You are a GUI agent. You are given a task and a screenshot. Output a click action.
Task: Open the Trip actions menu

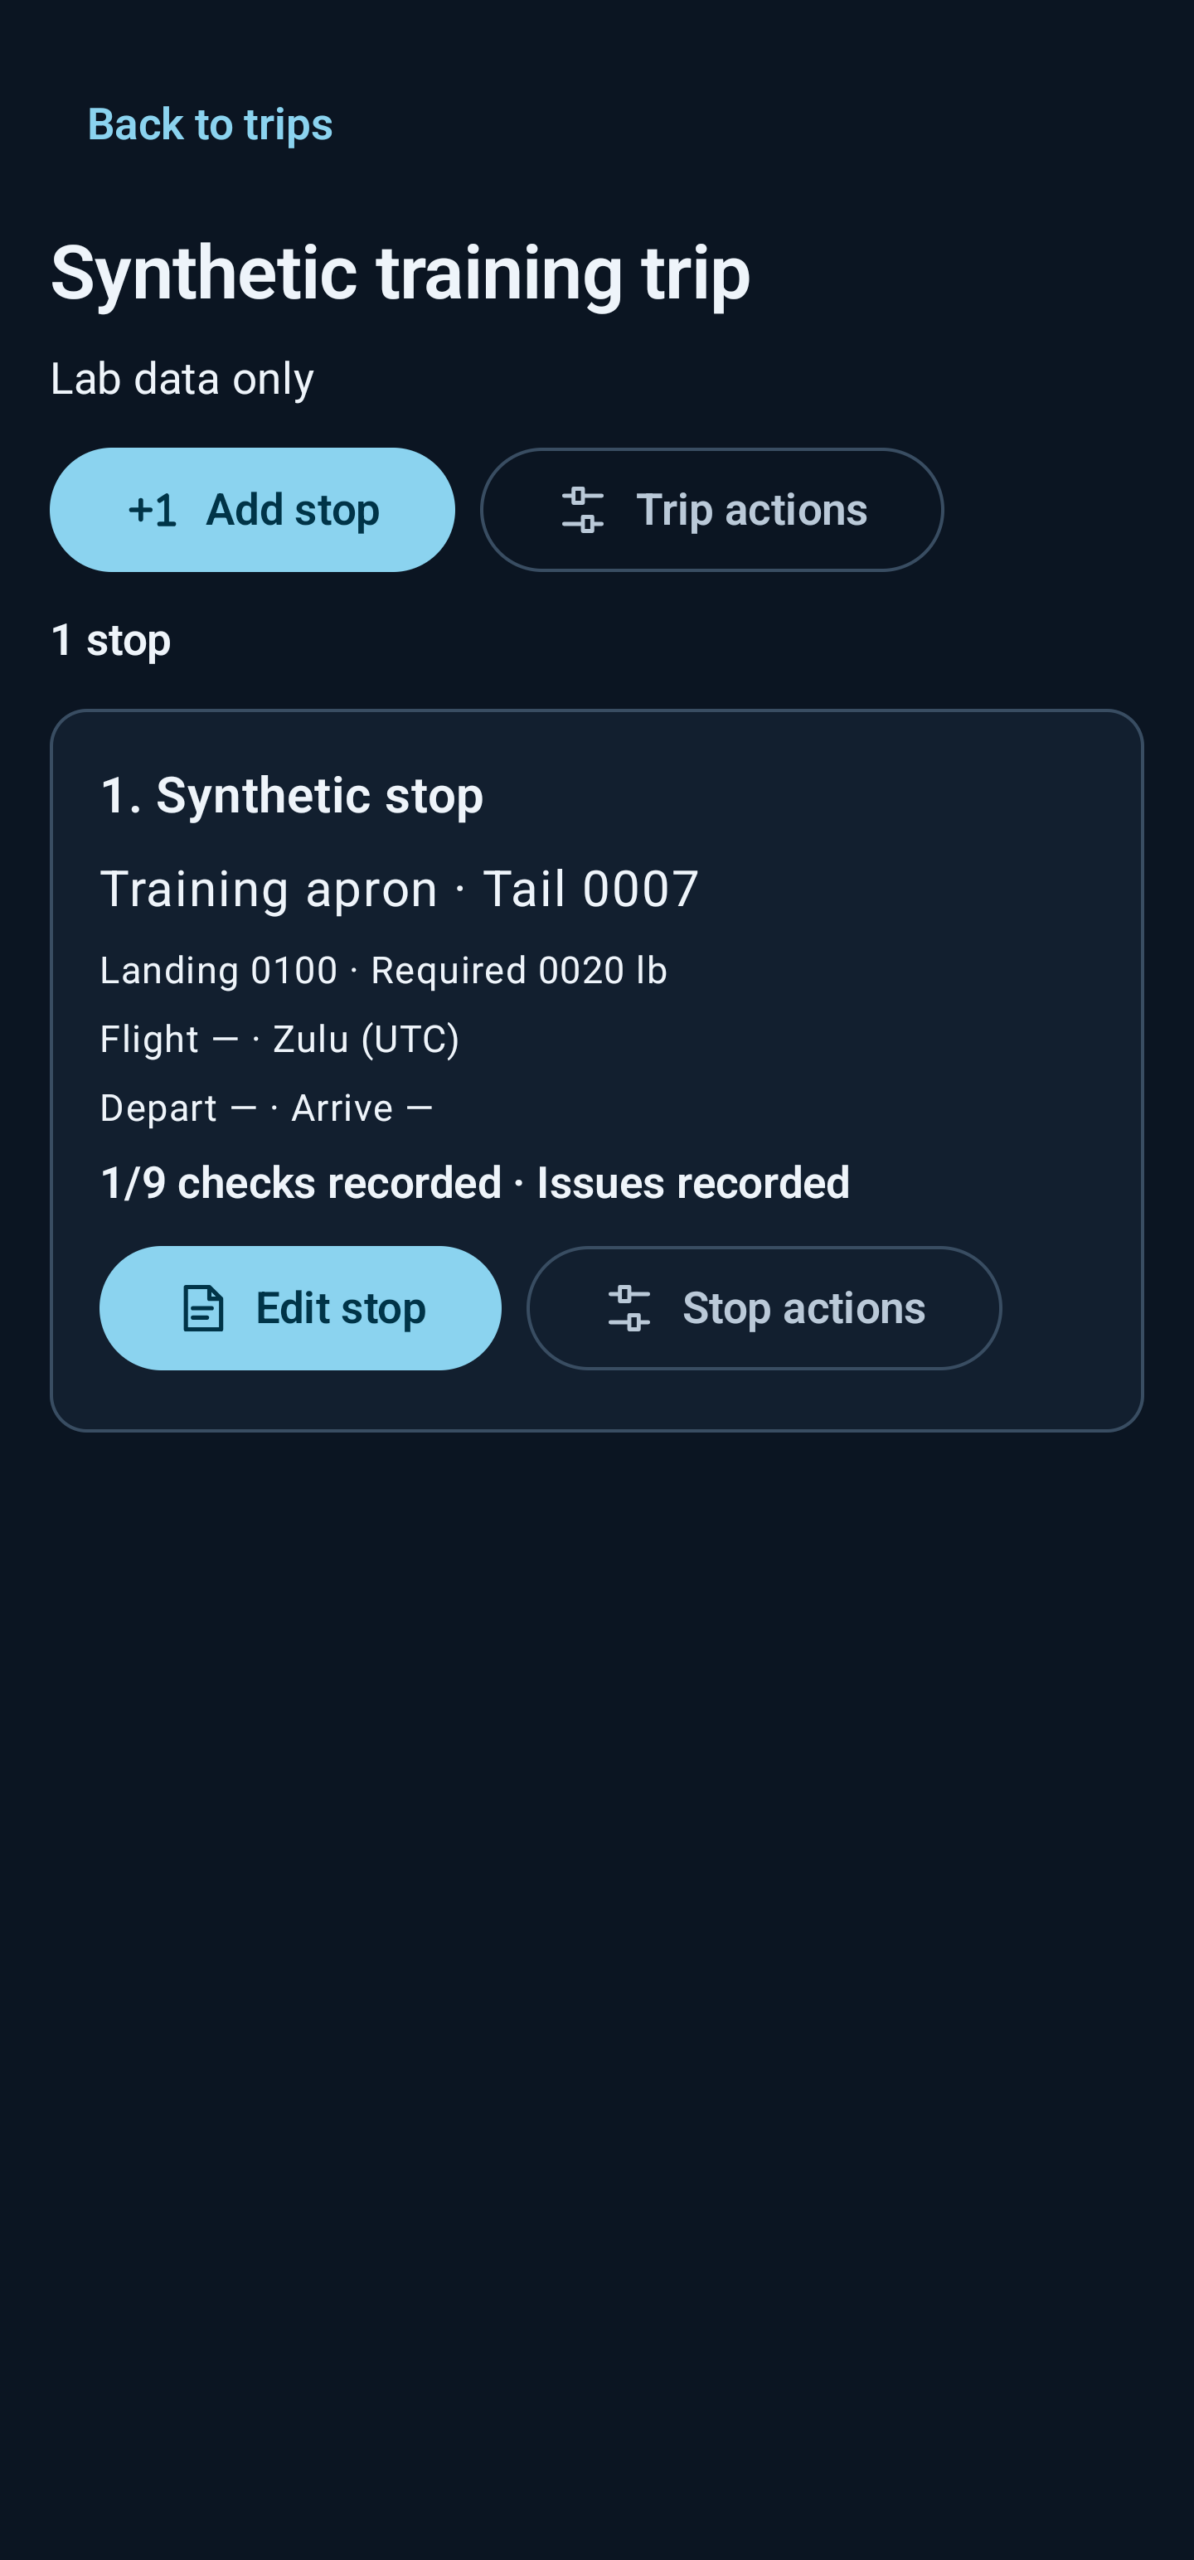(x=712, y=510)
